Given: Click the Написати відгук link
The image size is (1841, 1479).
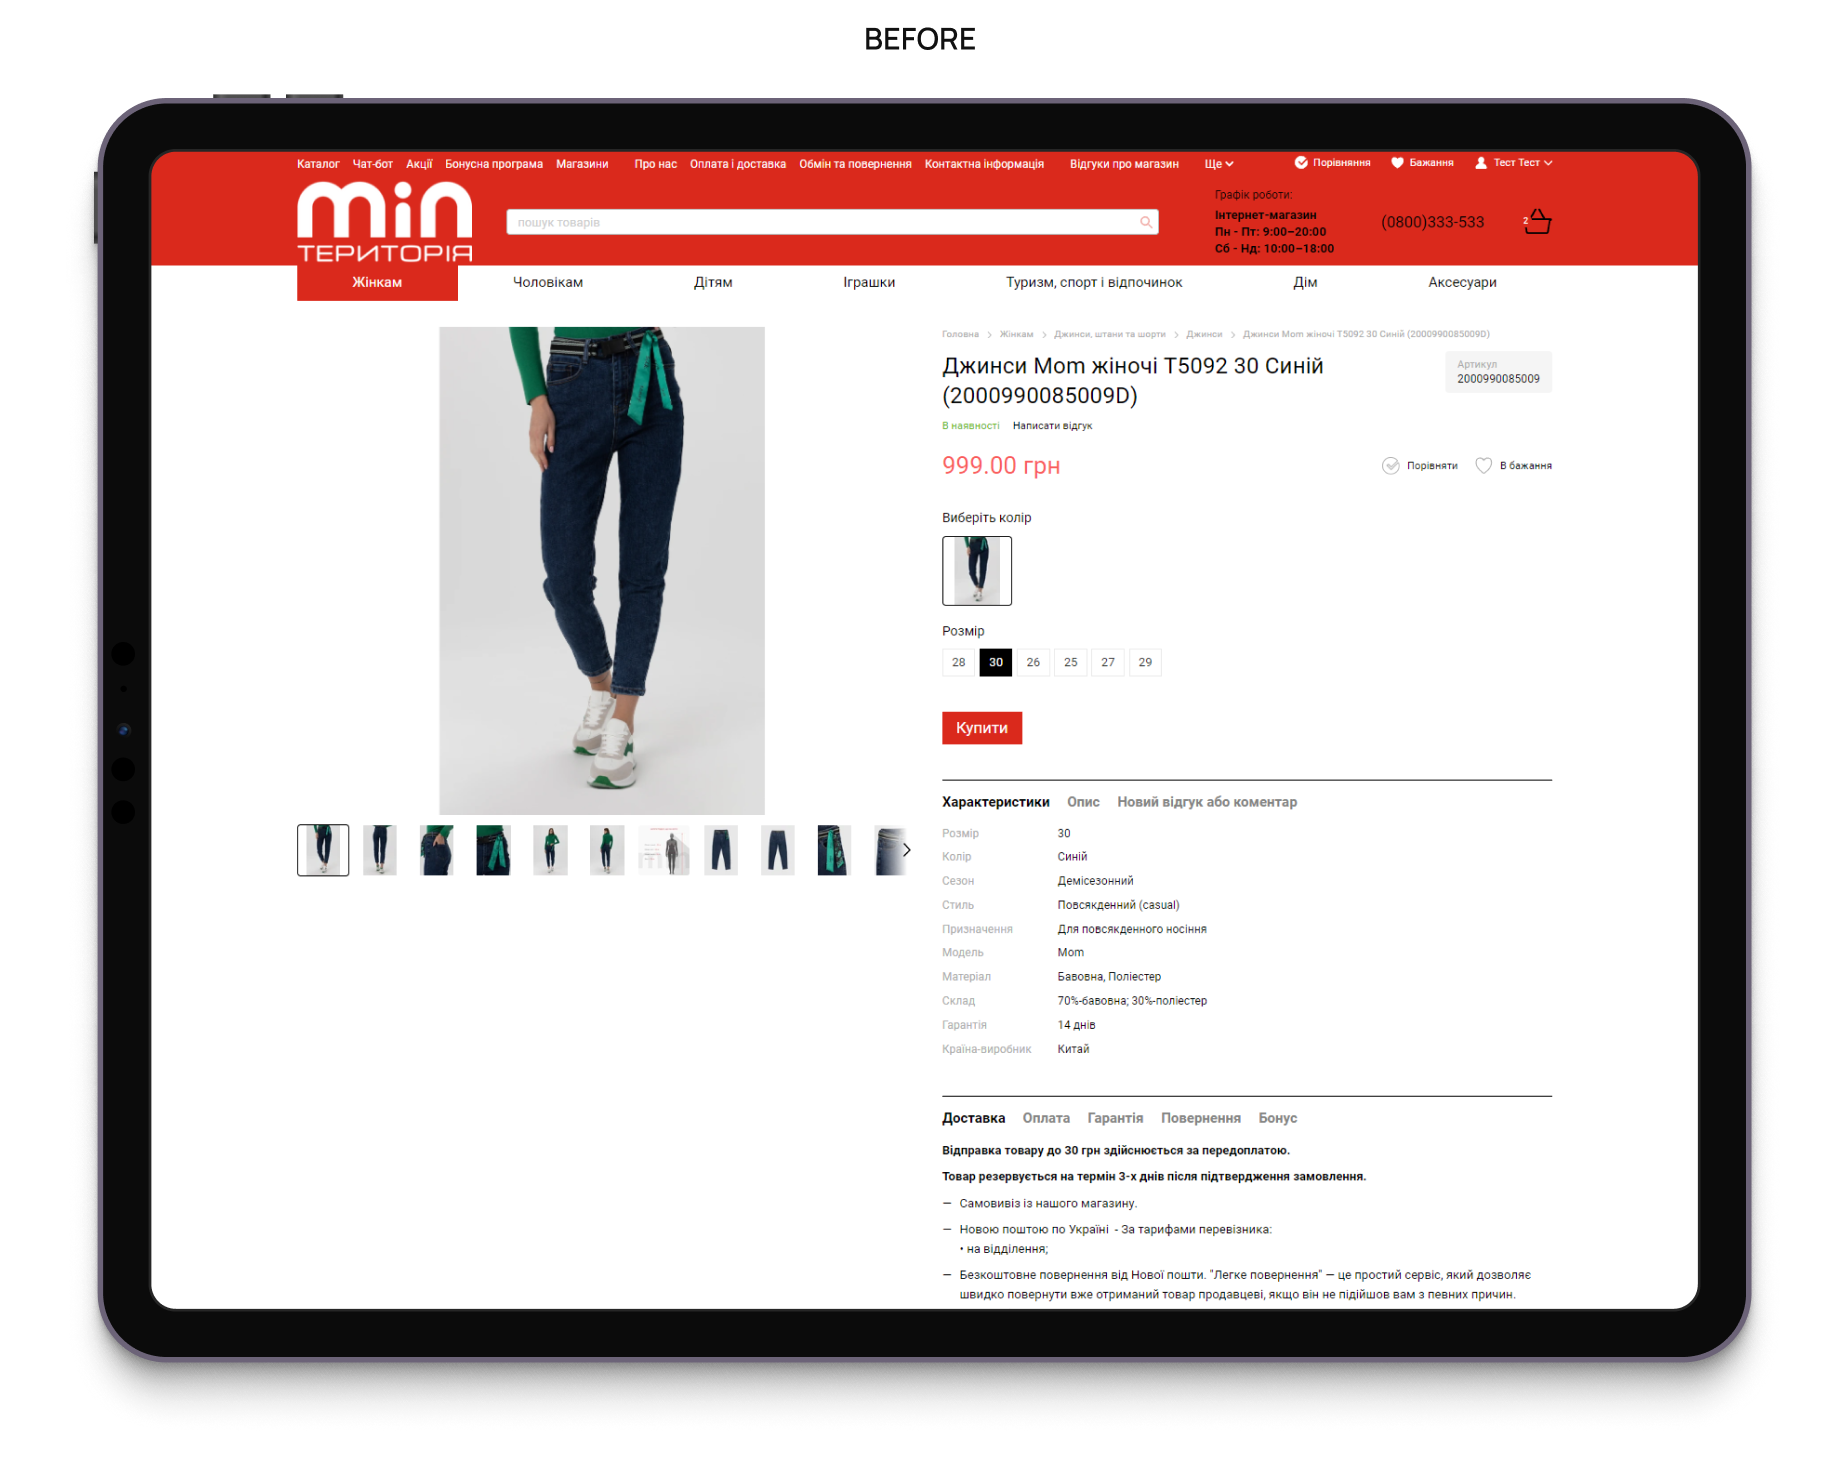Looking at the screenshot, I should pyautogui.click(x=1052, y=426).
